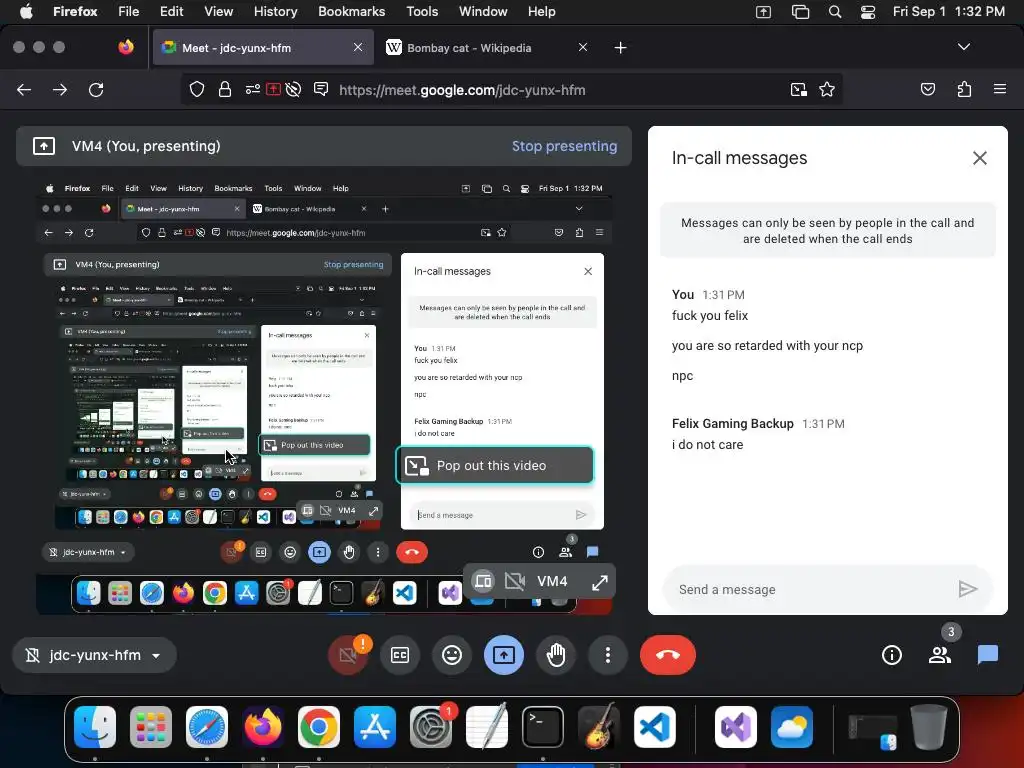
Task: Click picture-in-picture icon in address bar
Action: [798, 90]
